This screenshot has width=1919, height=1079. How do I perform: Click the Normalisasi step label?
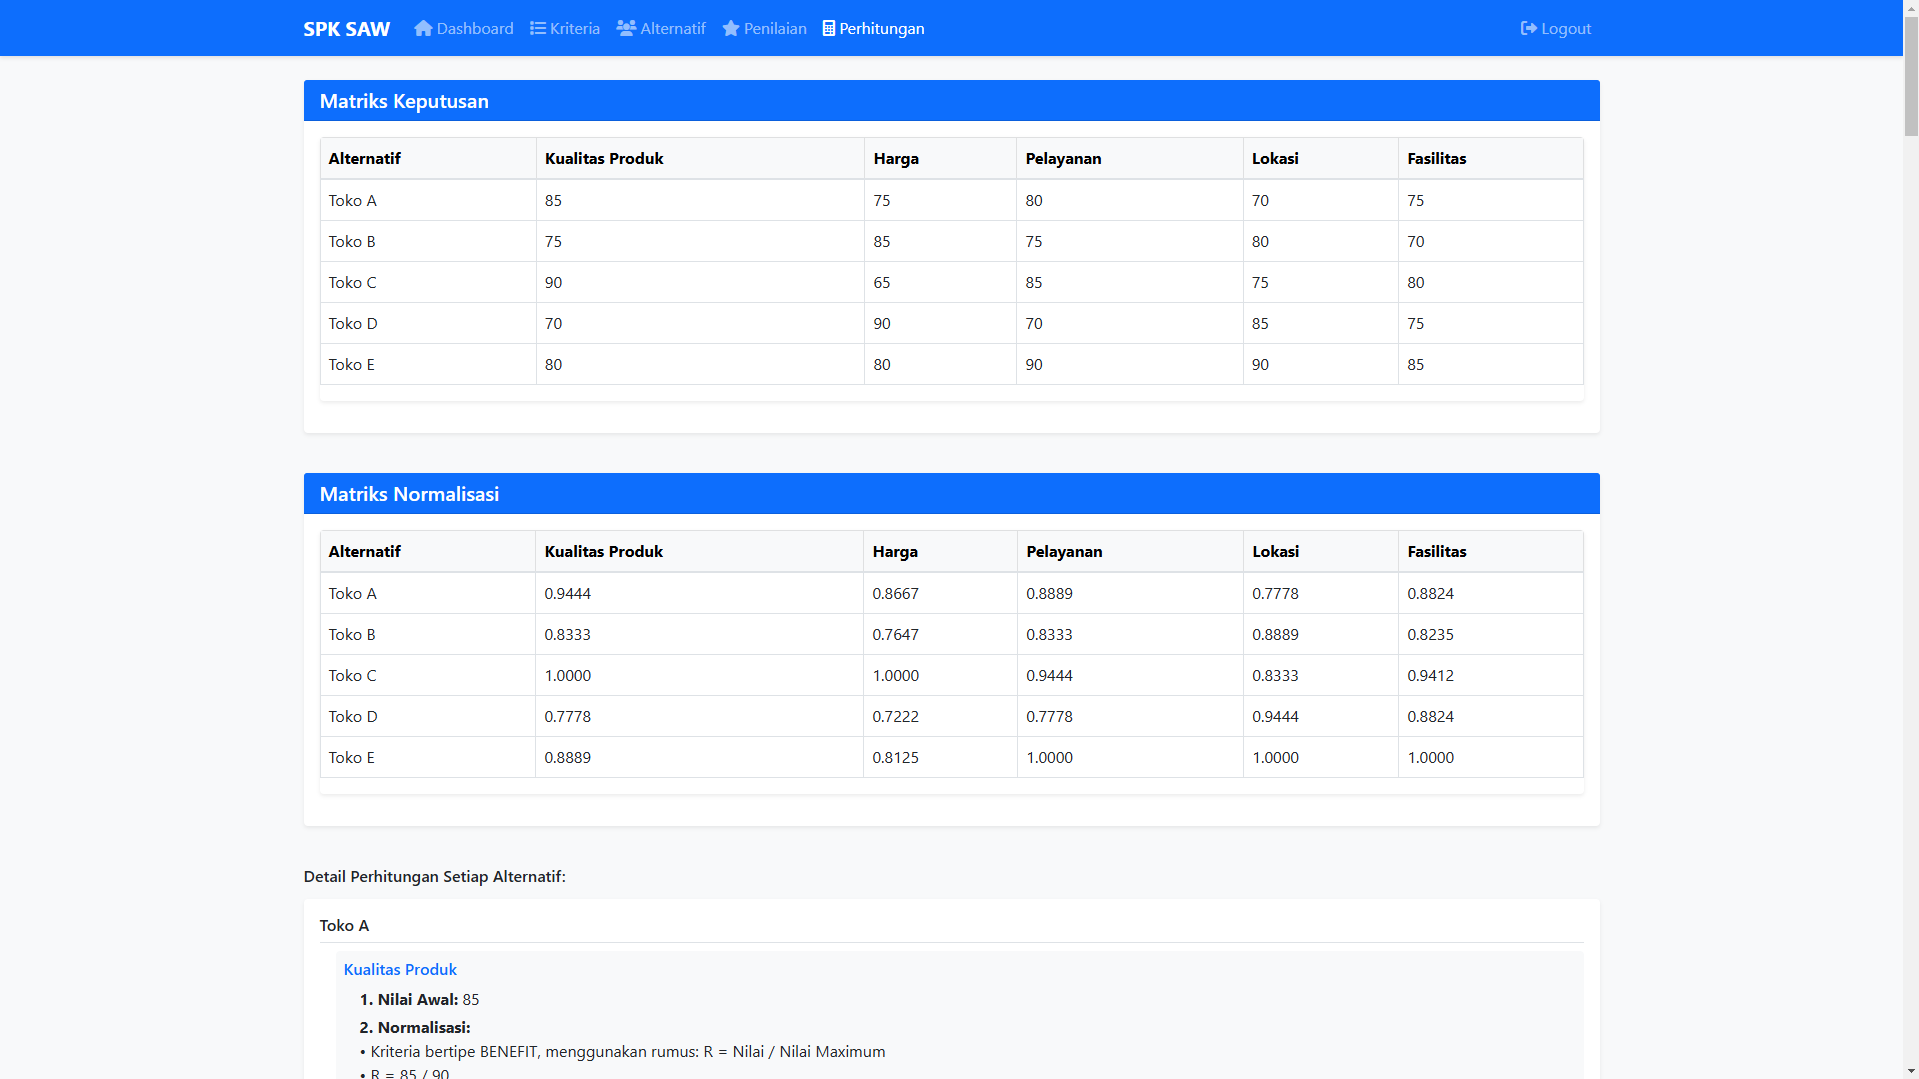pos(415,1027)
